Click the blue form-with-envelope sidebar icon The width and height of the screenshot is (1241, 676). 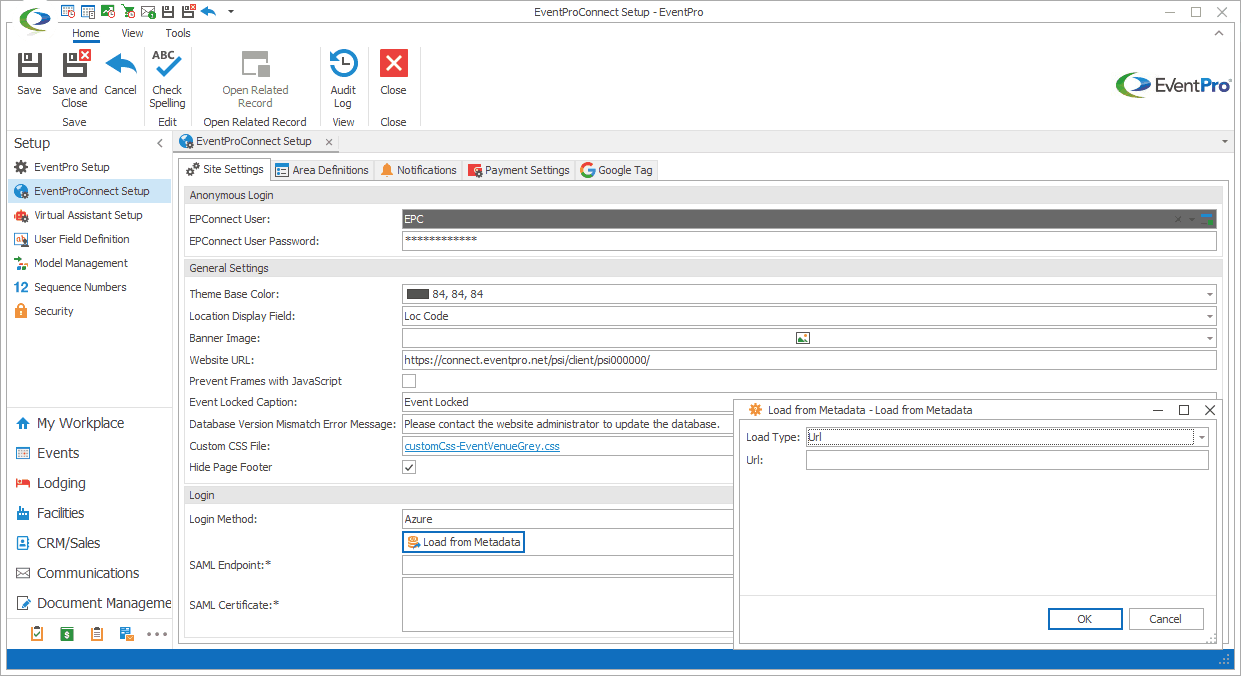(127, 633)
